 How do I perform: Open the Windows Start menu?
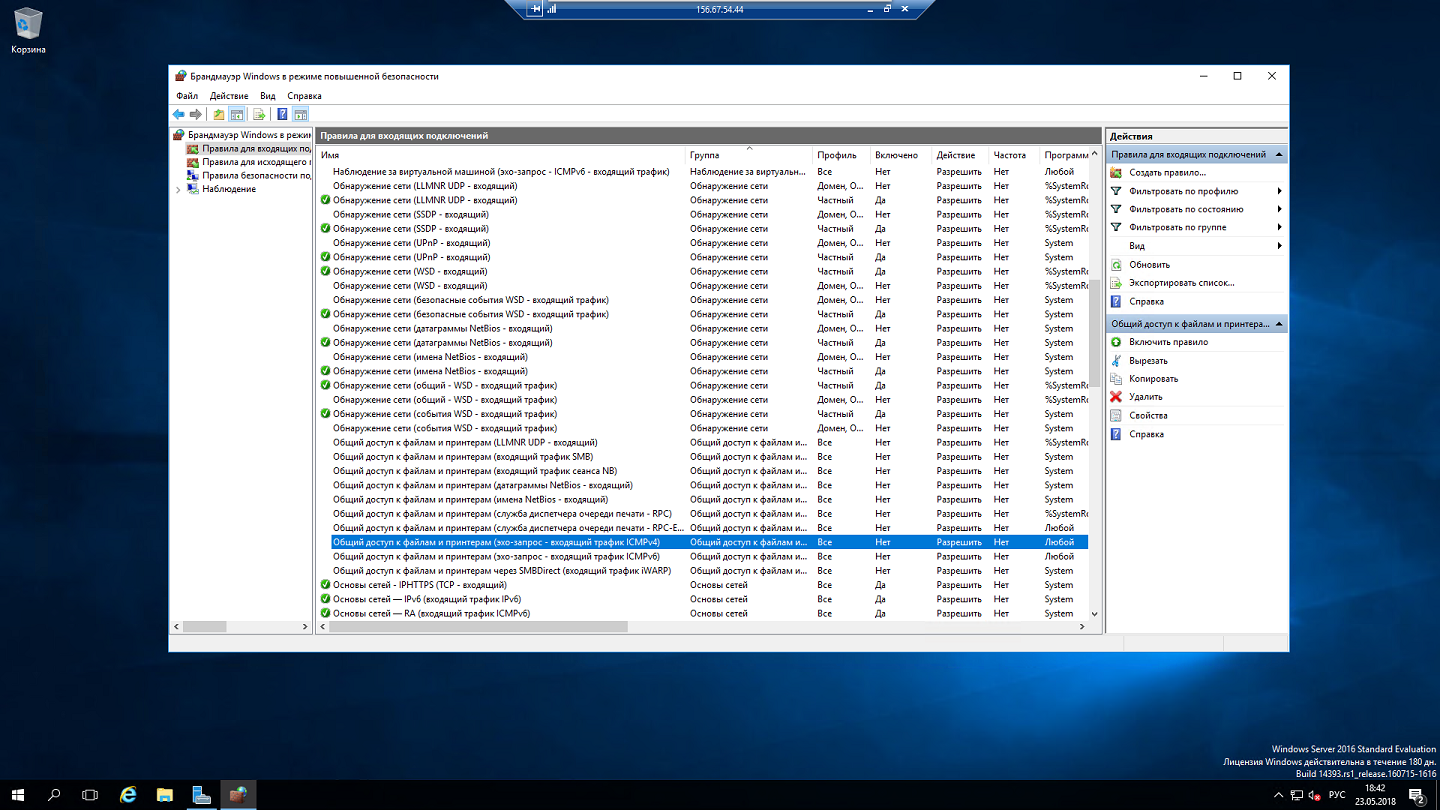(18, 795)
